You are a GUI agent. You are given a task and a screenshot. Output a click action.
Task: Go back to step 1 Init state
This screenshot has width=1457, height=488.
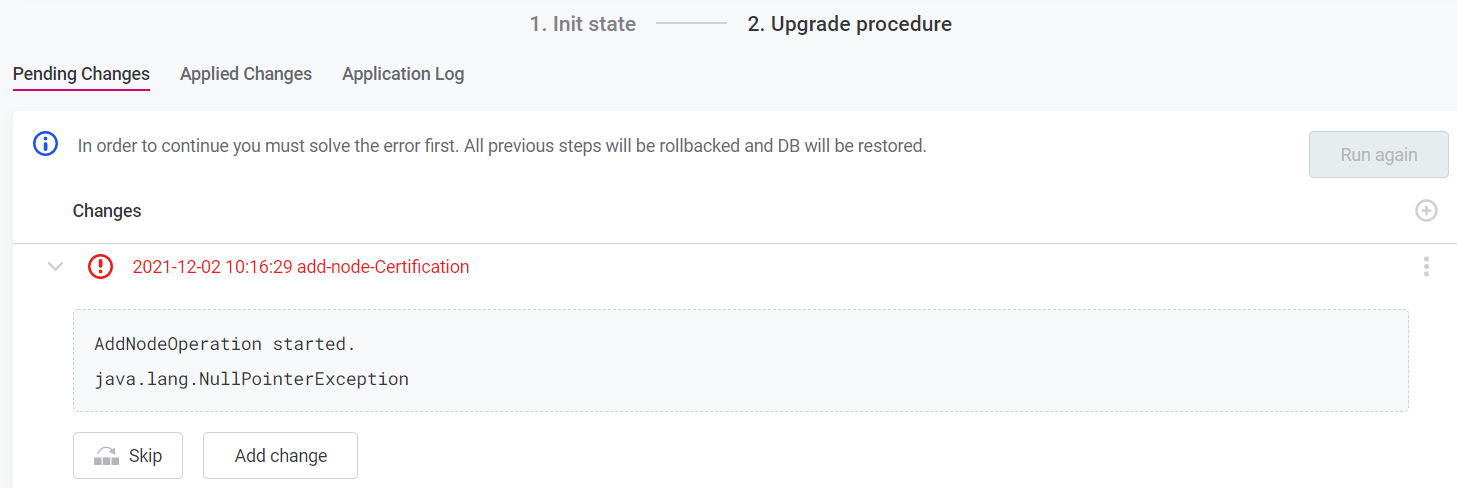583,24
